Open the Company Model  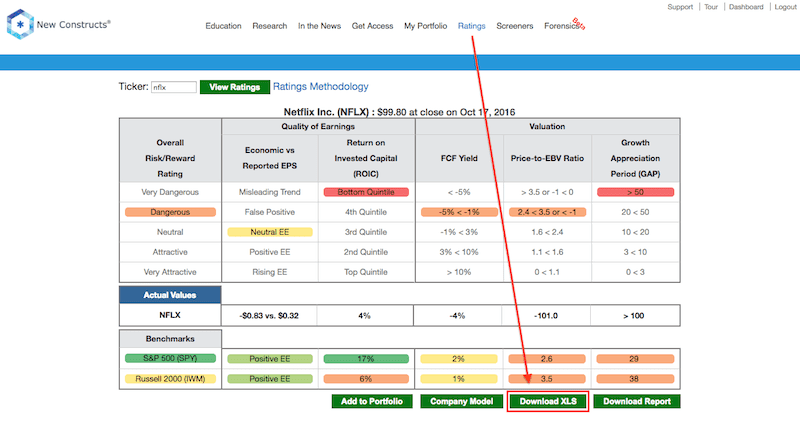pyautogui.click(x=461, y=402)
